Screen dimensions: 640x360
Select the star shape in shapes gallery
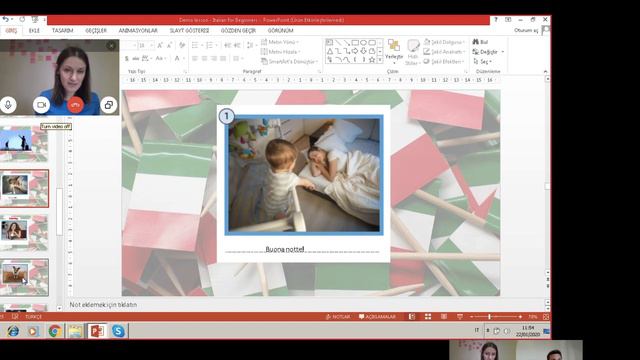[372, 60]
